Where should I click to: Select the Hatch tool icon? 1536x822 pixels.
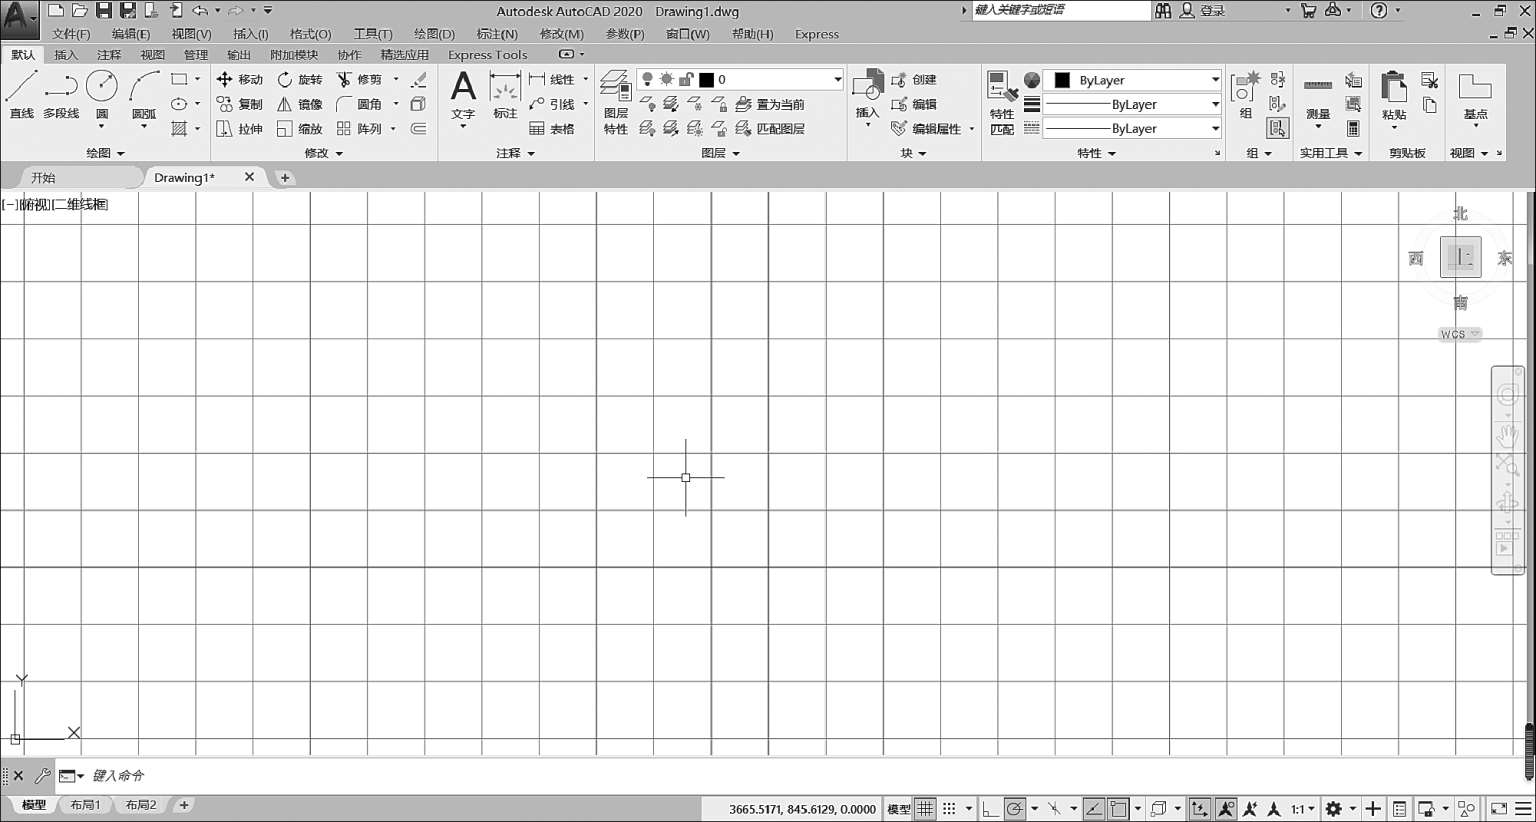point(179,129)
